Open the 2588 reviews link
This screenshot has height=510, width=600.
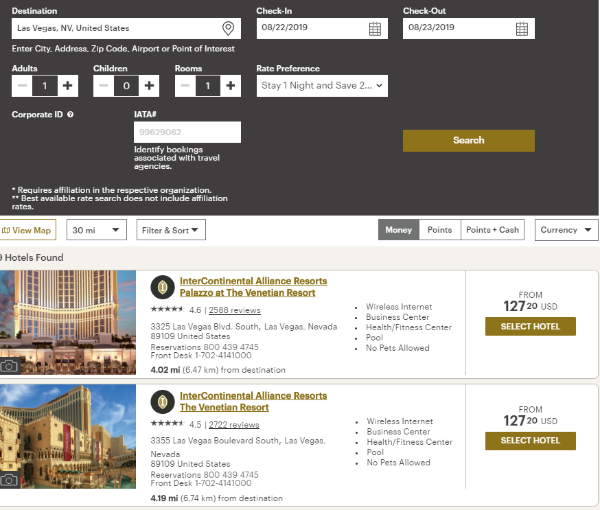(235, 310)
